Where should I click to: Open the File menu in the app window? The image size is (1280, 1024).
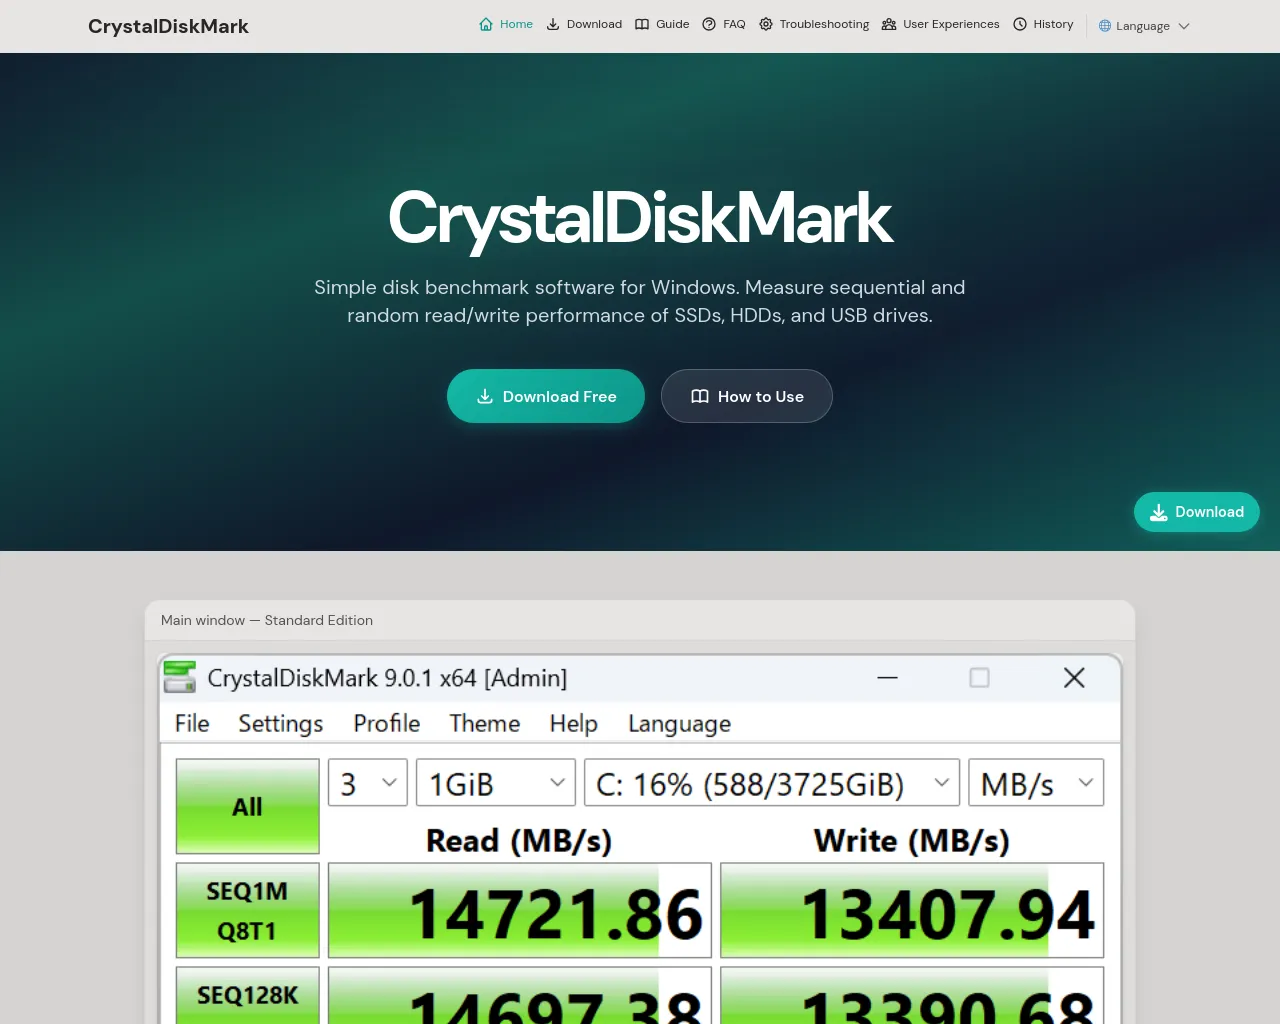192,723
